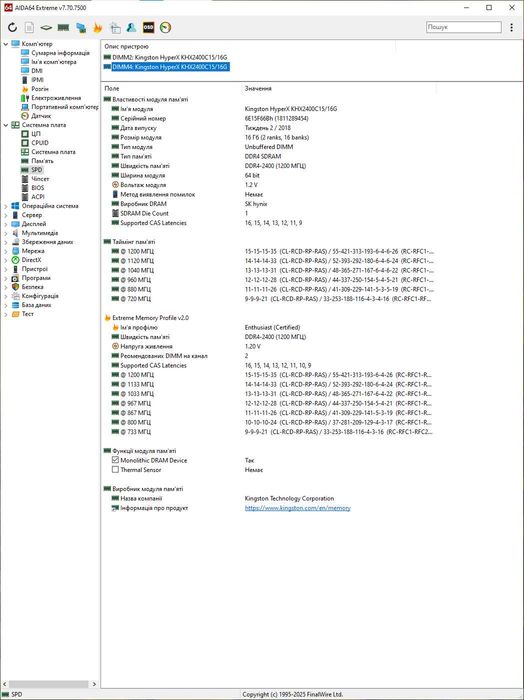This screenshot has width=524, height=700.
Task: Launch the flame stability test icon
Action: tap(97, 28)
